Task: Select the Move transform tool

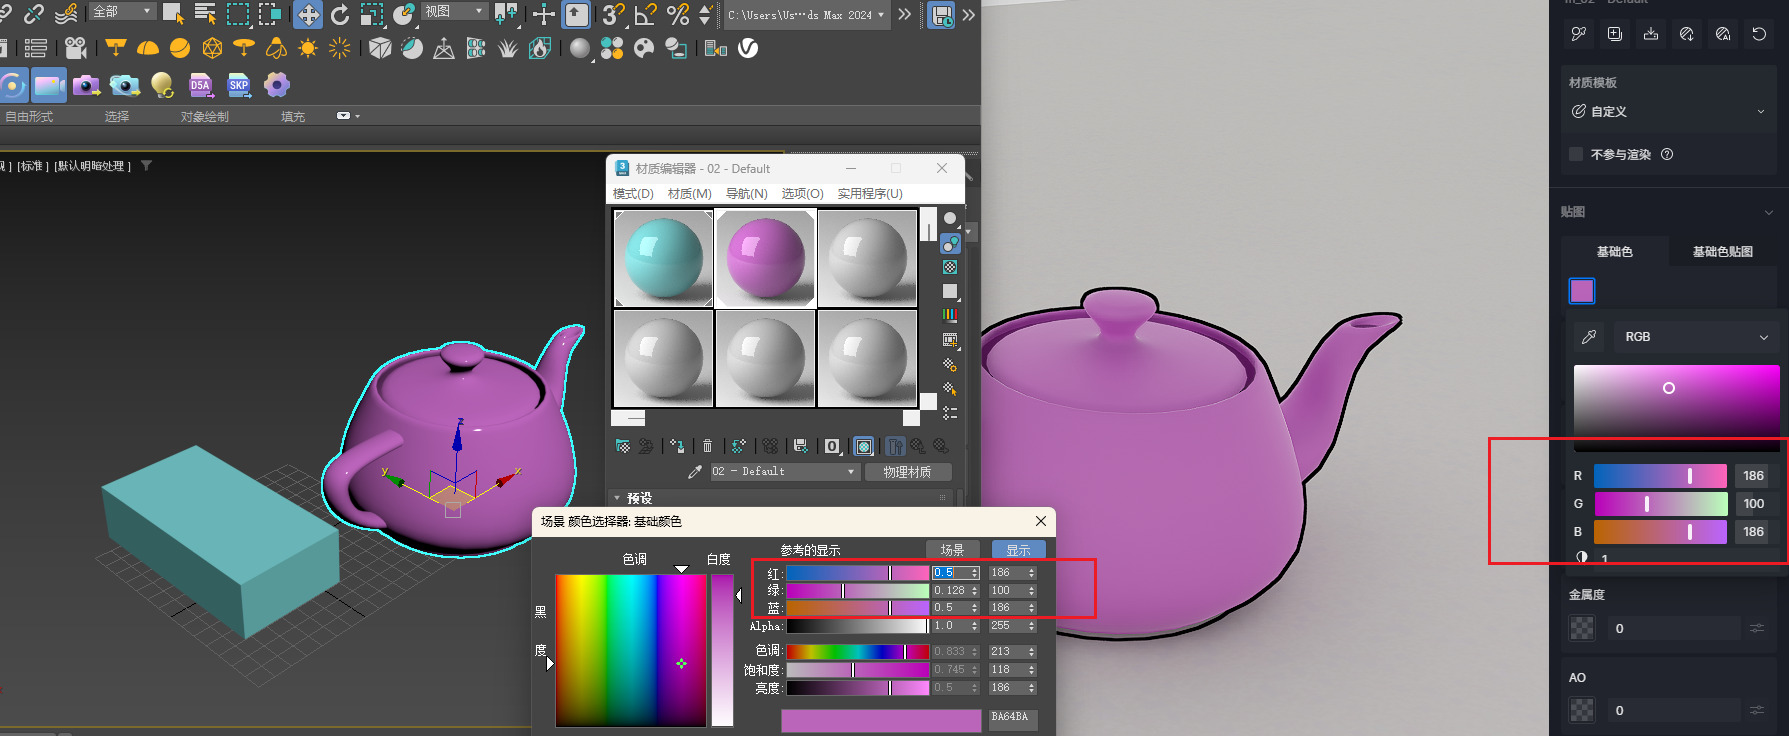Action: pyautogui.click(x=308, y=15)
